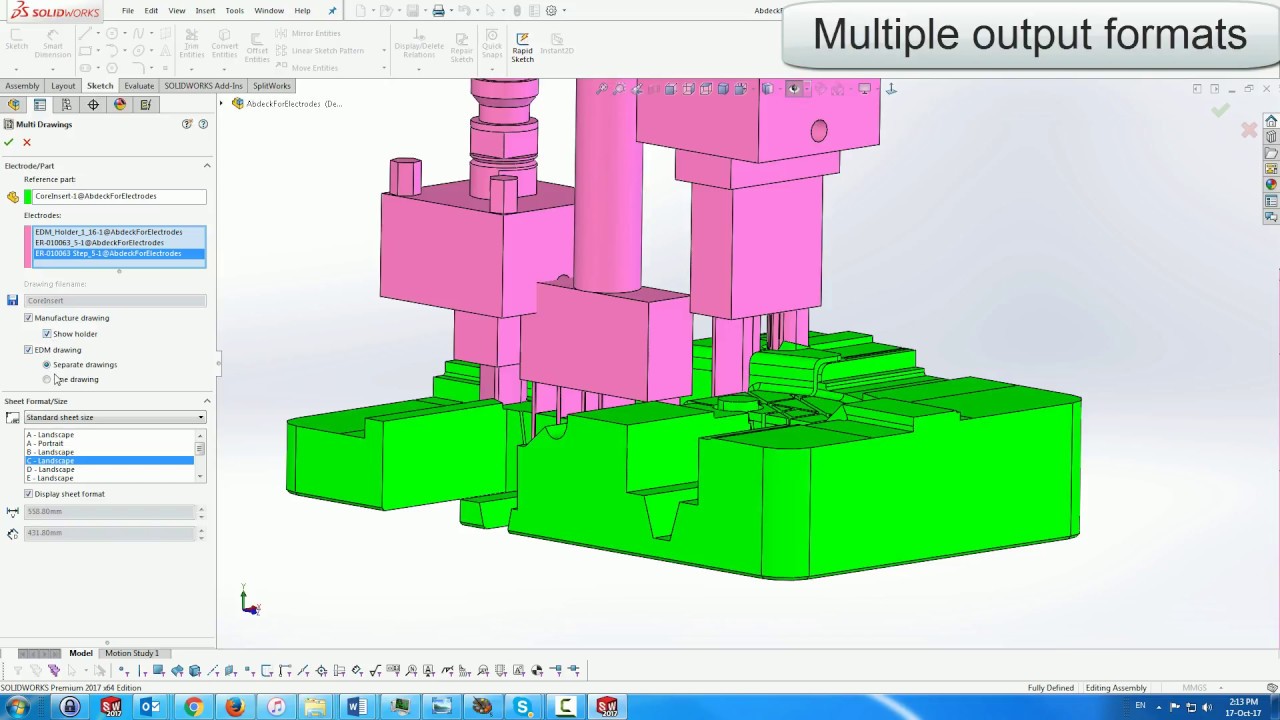1280x720 pixels.
Task: Select D - Landscape sheet size
Action: [x=108, y=470]
